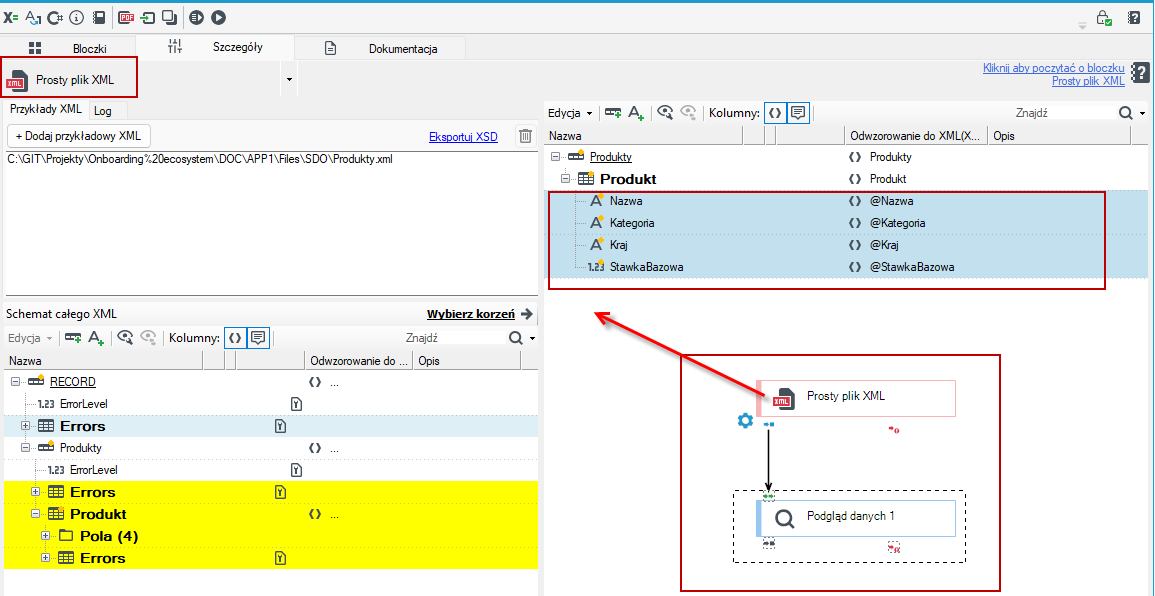This screenshot has height=596, width=1155.
Task: Click the X= variables icon in top toolbar
Action: pos(11,17)
